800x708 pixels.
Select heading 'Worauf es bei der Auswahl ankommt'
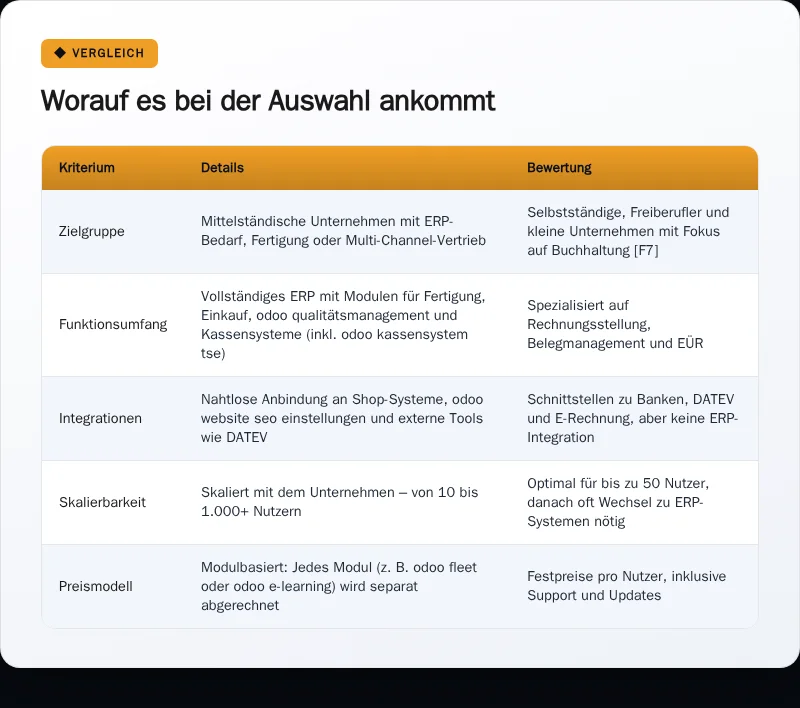(x=268, y=100)
